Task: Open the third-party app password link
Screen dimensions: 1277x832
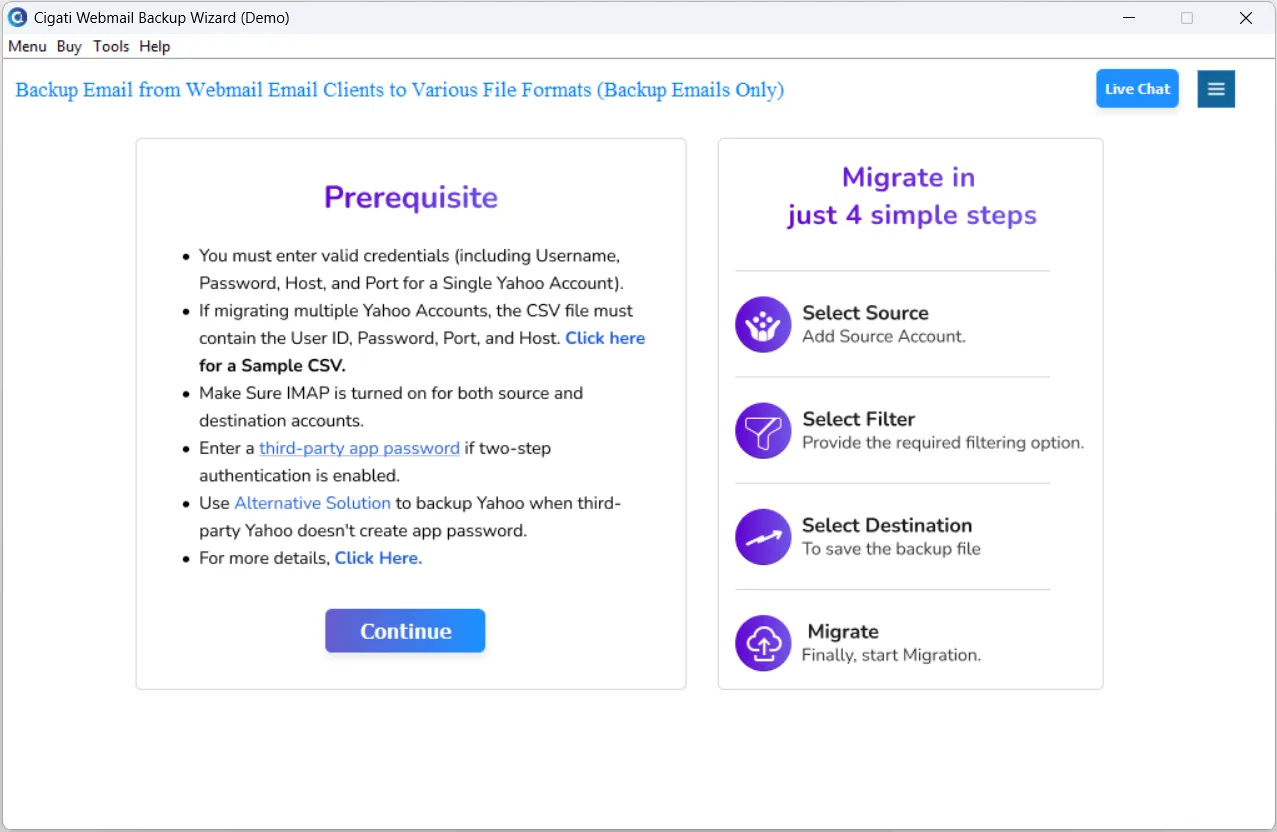Action: [359, 448]
